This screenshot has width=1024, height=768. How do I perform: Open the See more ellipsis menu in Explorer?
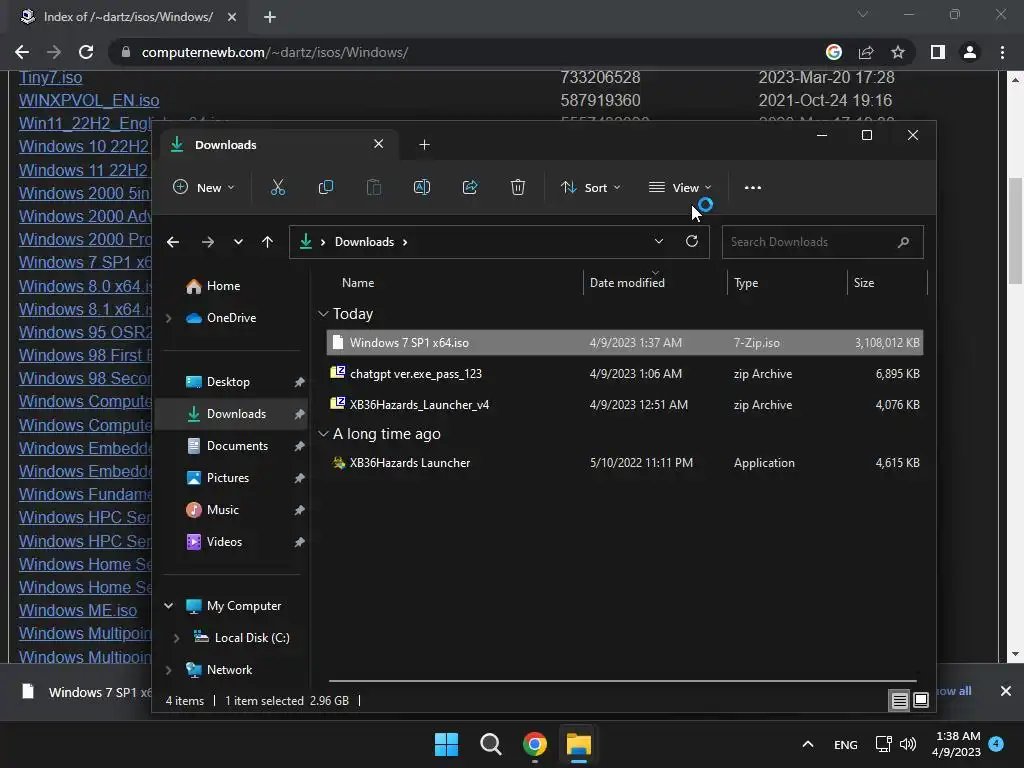click(x=752, y=187)
